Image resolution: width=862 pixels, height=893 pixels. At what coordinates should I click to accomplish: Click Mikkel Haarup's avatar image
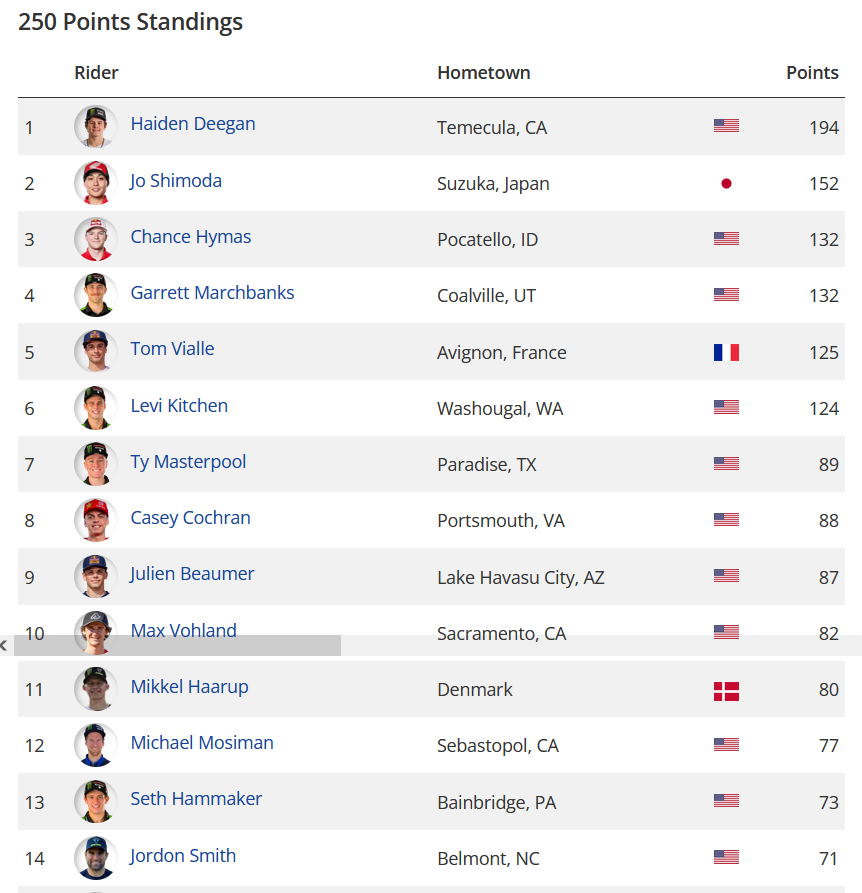(x=96, y=689)
